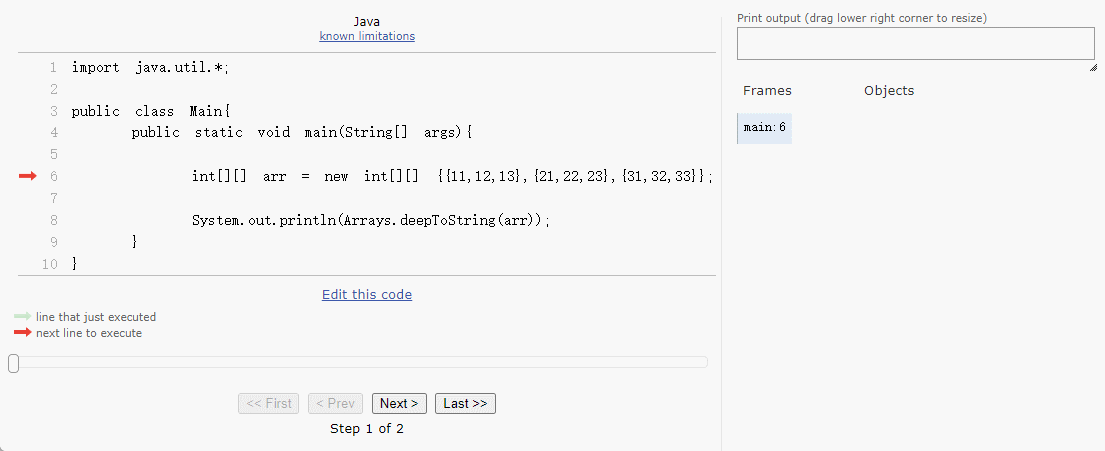
Task: Click the Objects column header
Action: pos(889,91)
